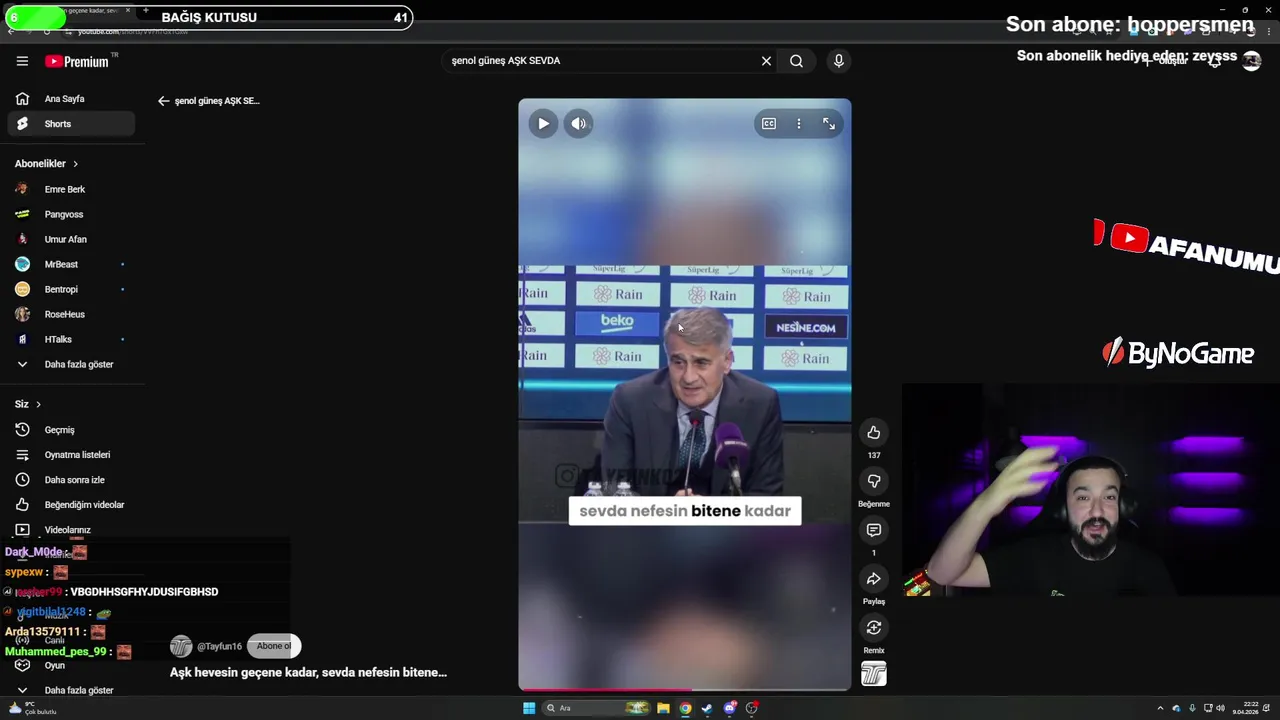Open Oynatma listeleri
This screenshot has height=720, width=1280.
pos(70,455)
